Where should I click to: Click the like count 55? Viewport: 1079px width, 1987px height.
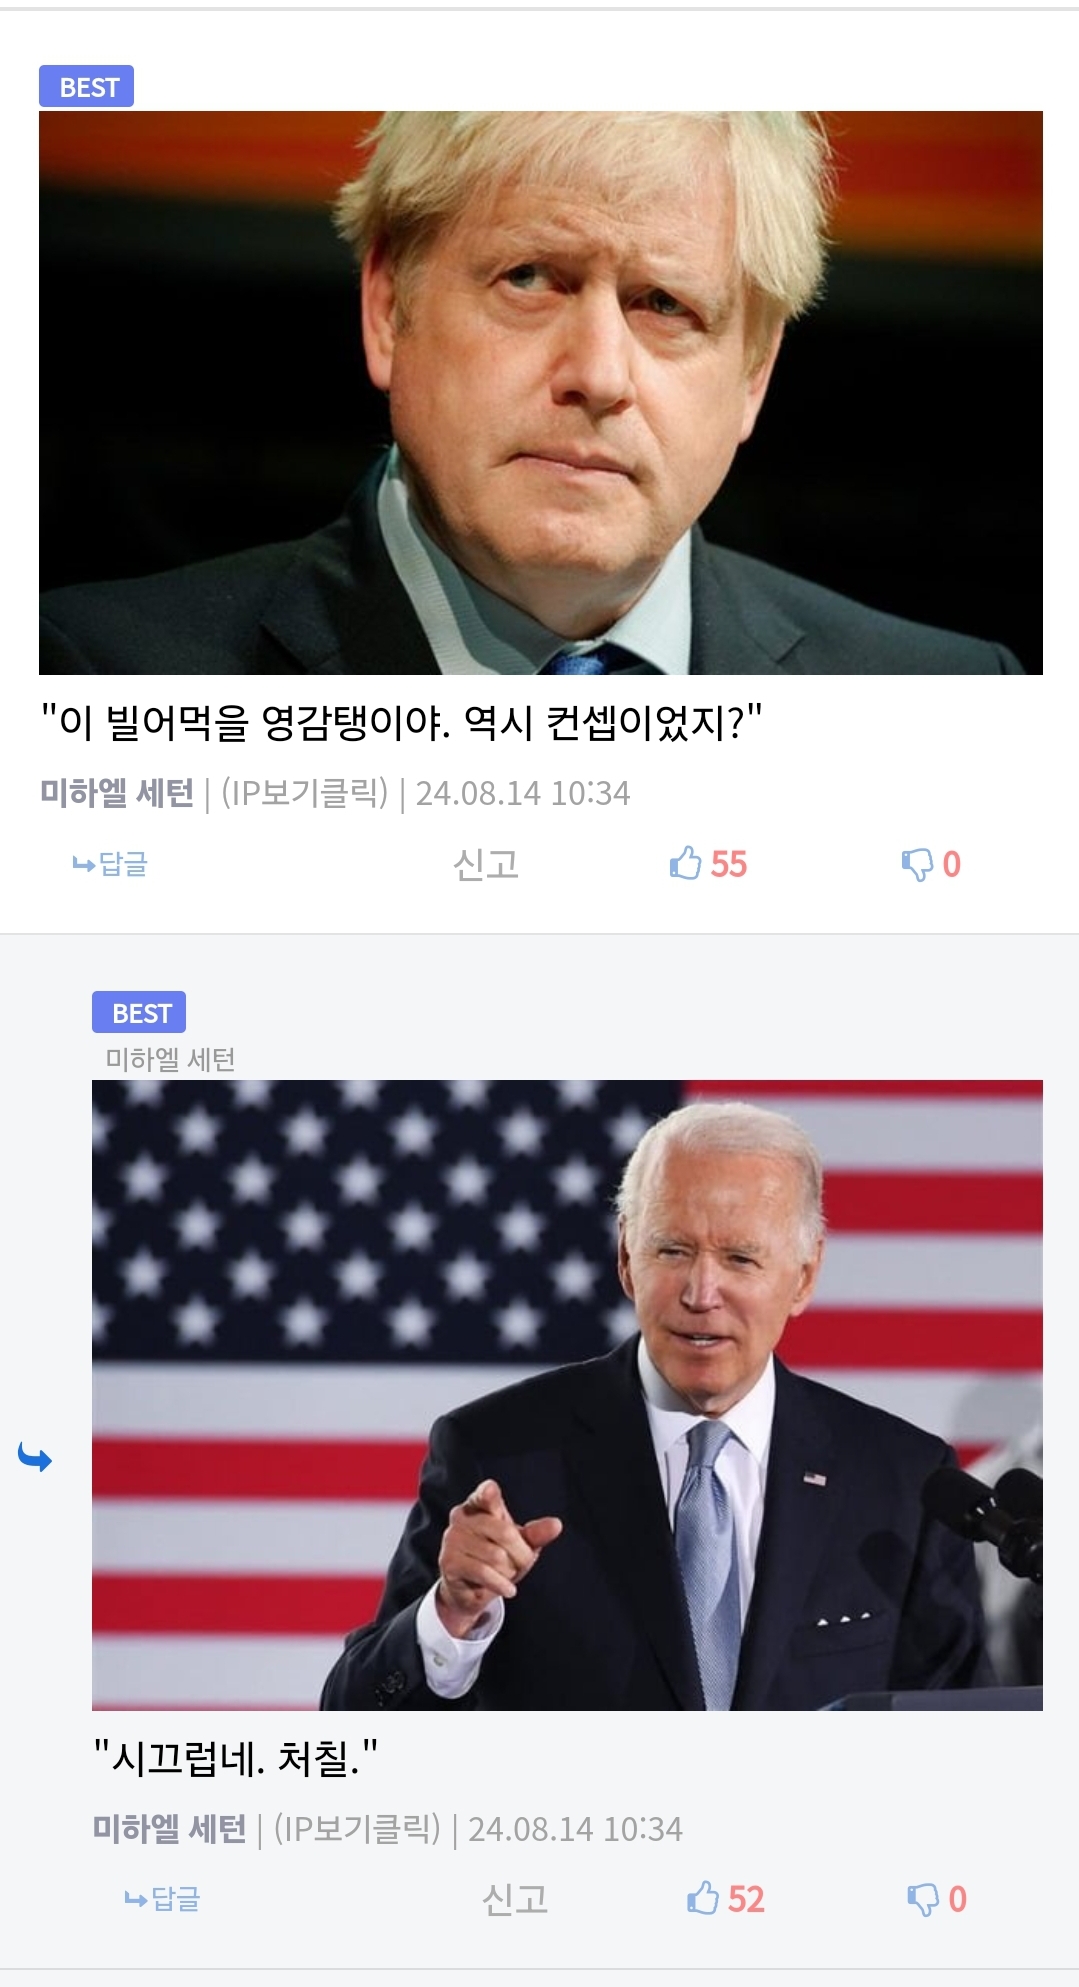[729, 864]
